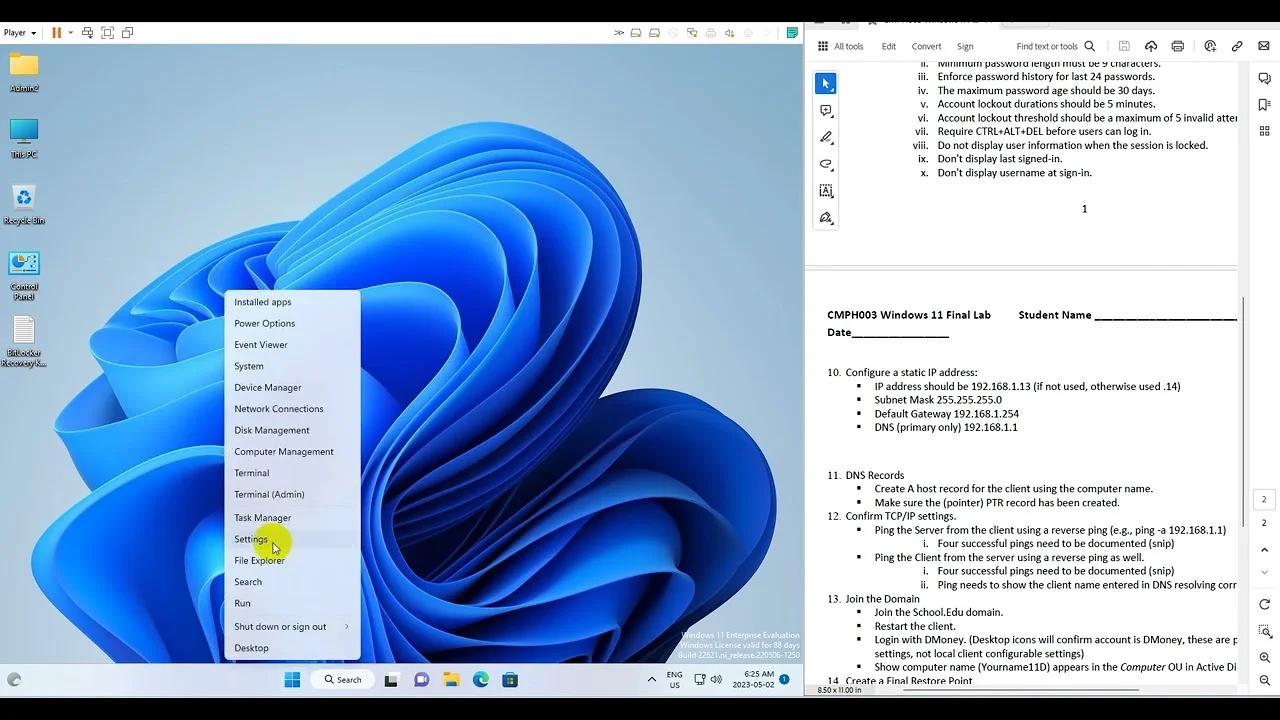Open Device Manager from the context menu
Viewport: 1280px width, 720px height.
coord(267,387)
